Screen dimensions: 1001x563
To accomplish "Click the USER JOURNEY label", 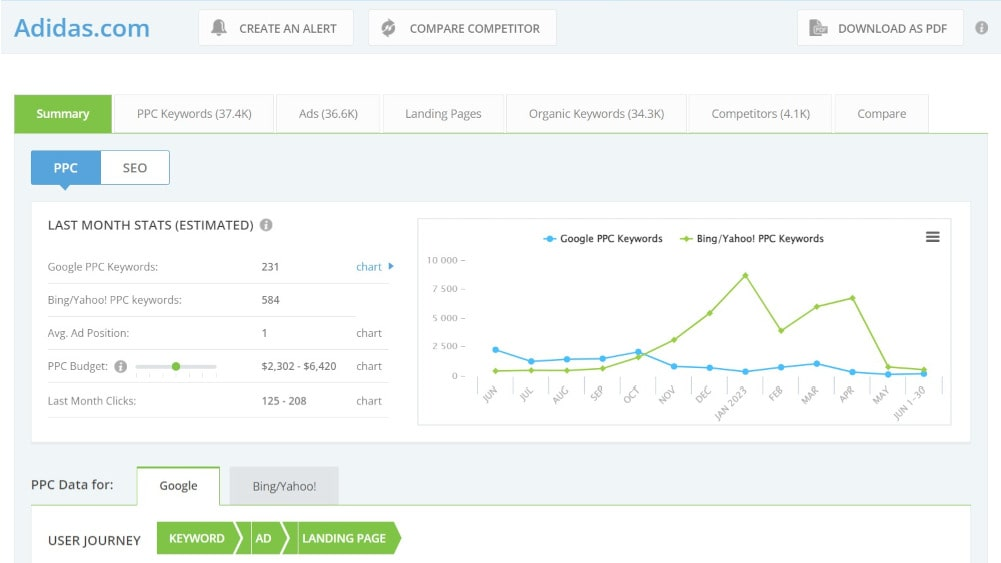I will [94, 541].
